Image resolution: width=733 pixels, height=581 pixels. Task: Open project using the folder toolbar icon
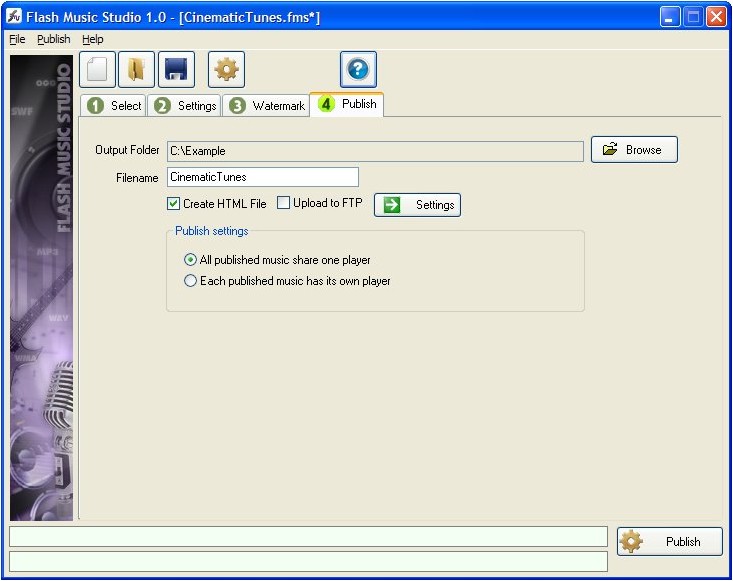pos(137,70)
